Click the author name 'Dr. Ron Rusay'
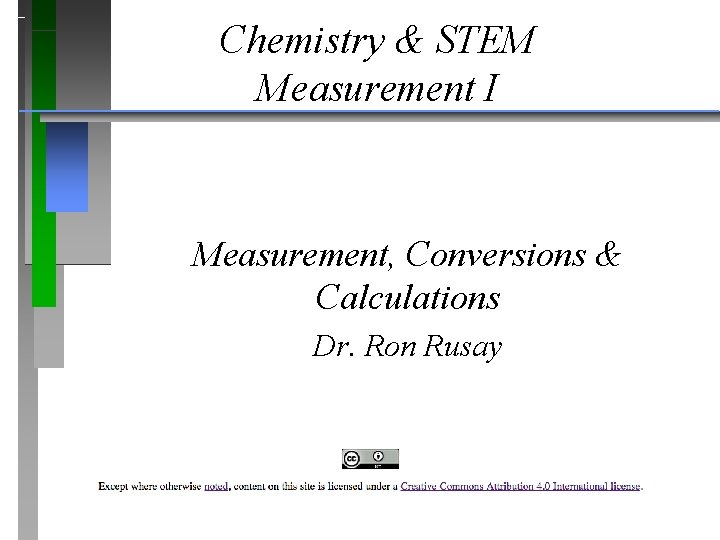720x540 pixels. click(x=407, y=346)
